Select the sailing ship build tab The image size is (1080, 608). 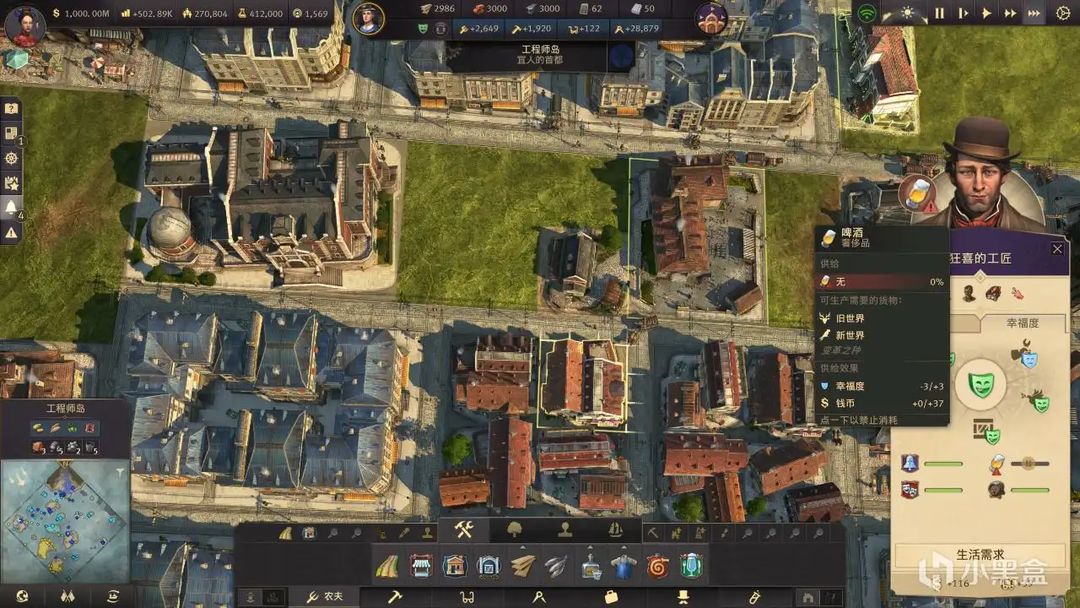tap(615, 530)
